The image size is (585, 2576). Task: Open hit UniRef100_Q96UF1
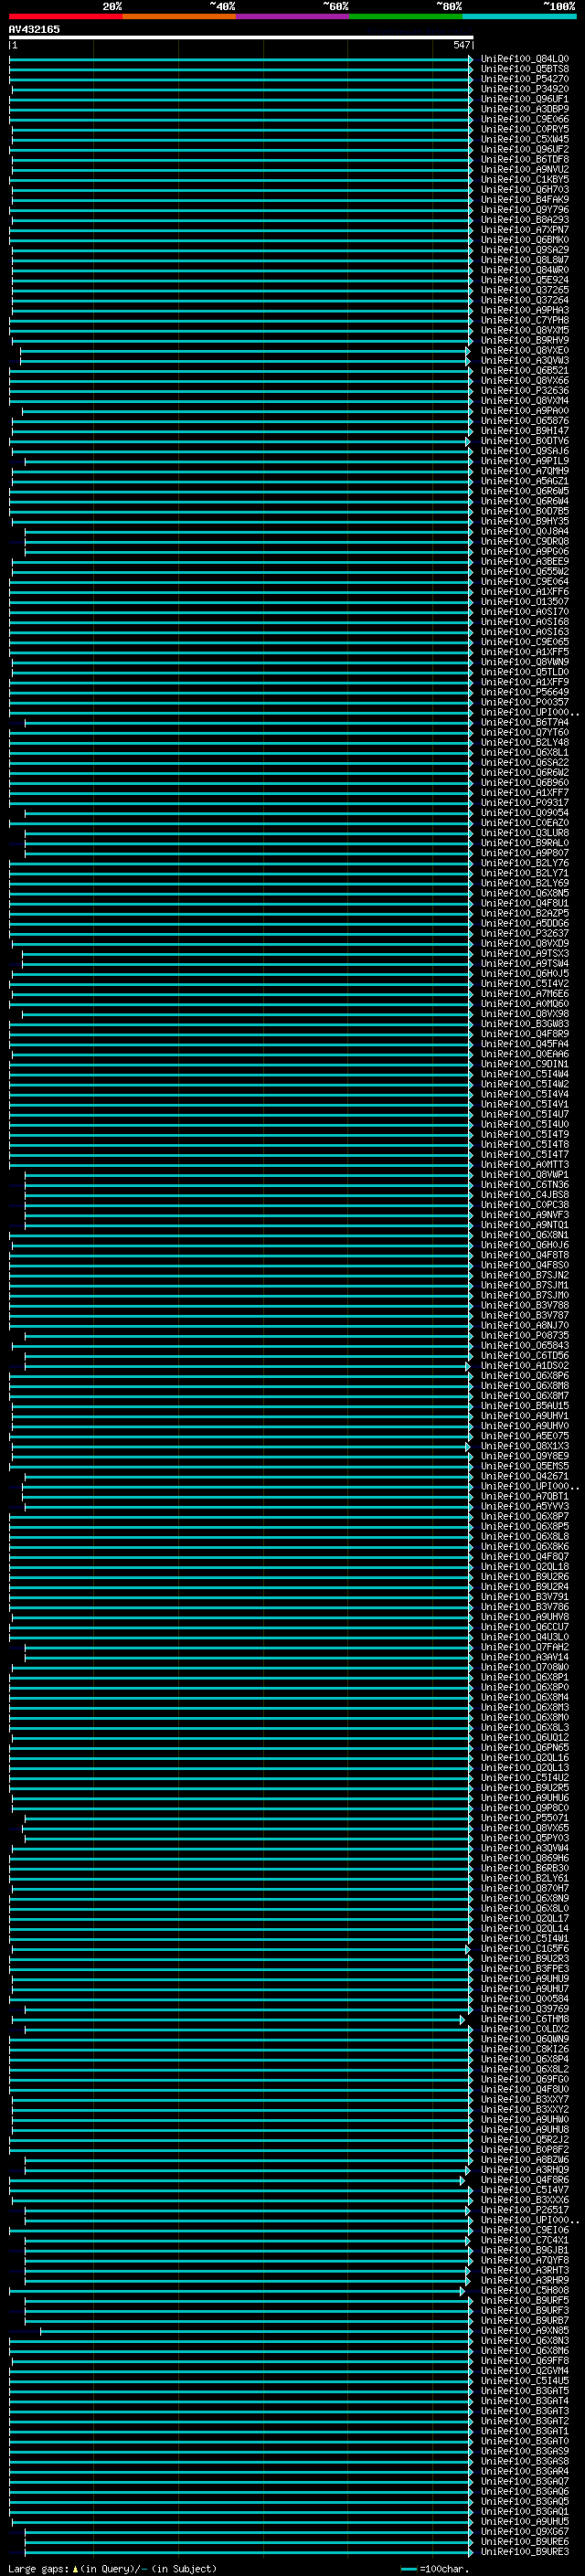click(x=524, y=99)
